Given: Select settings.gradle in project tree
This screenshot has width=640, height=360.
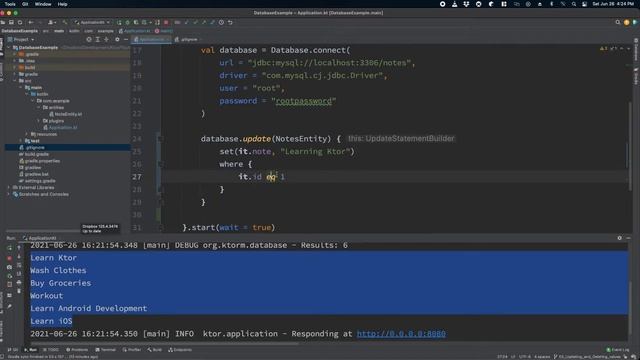Looking at the screenshot, I should tap(37, 181).
